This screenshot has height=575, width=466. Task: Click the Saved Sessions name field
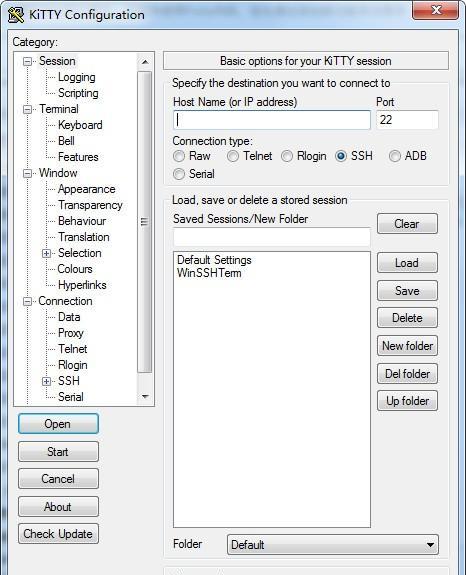coord(272,237)
